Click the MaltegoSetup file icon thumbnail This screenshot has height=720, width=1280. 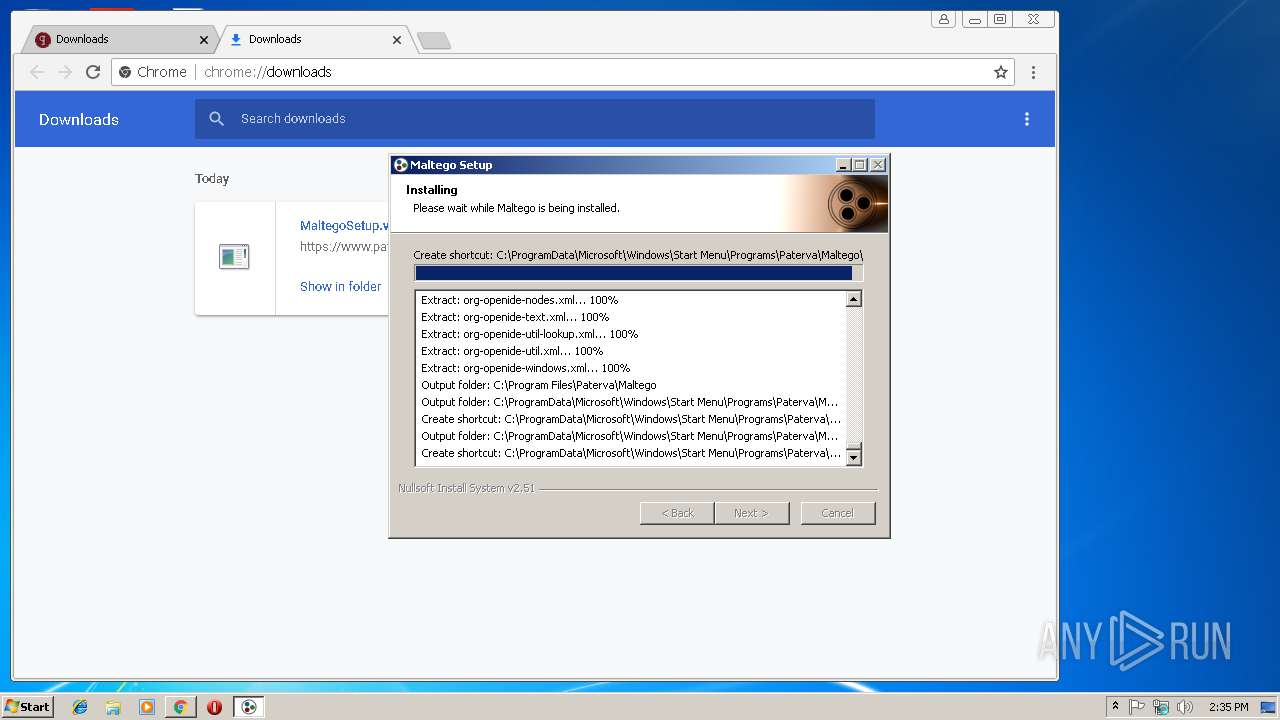[234, 257]
